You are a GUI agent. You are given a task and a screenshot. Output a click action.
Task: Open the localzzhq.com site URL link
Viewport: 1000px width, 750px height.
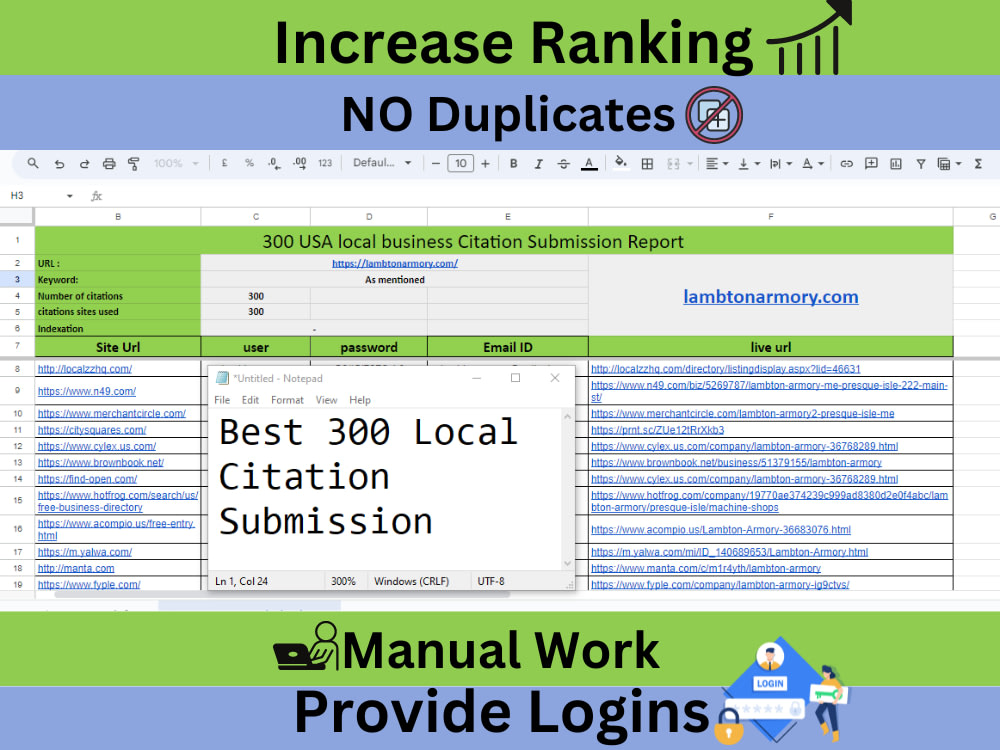point(85,369)
